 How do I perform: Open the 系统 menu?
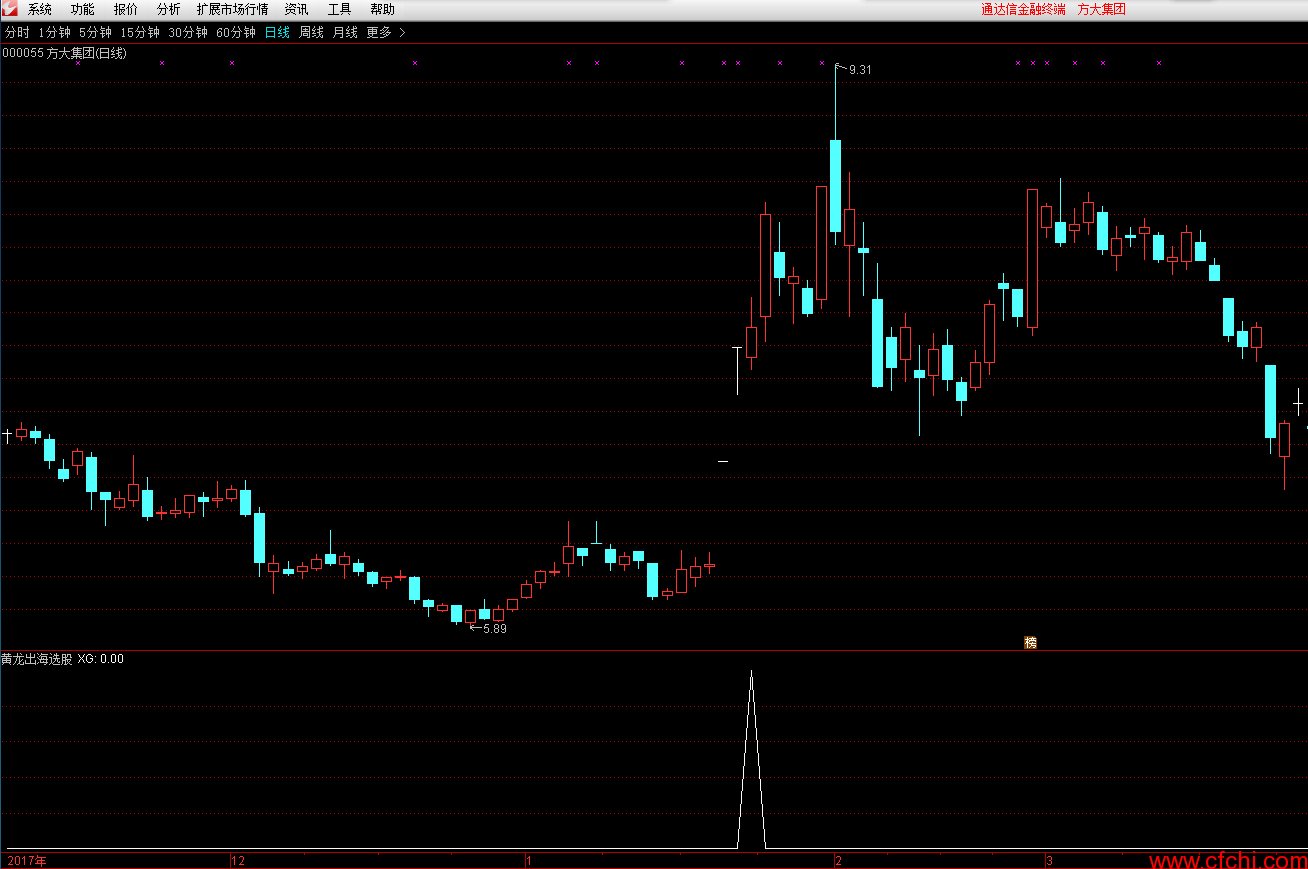tap(40, 9)
